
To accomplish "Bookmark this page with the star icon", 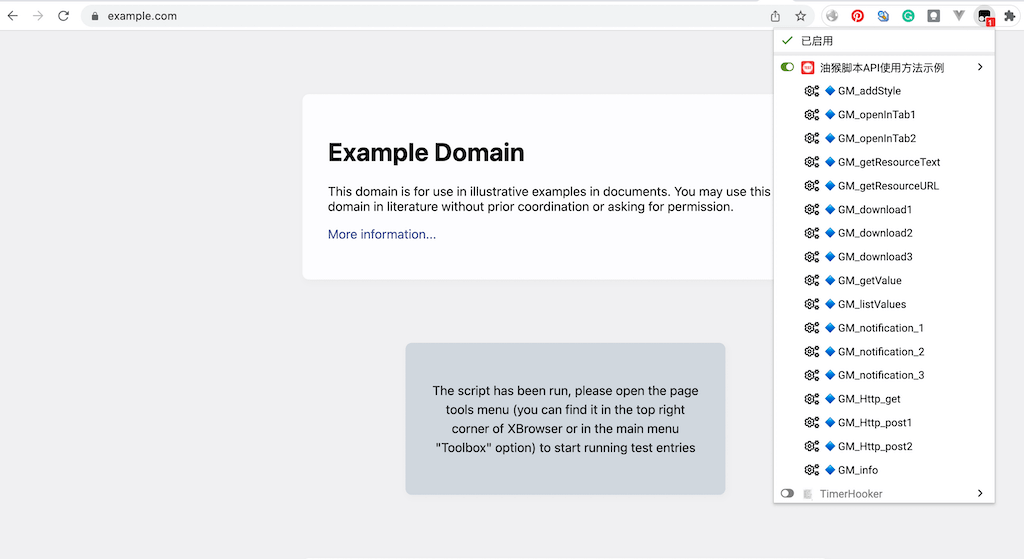I will [800, 16].
